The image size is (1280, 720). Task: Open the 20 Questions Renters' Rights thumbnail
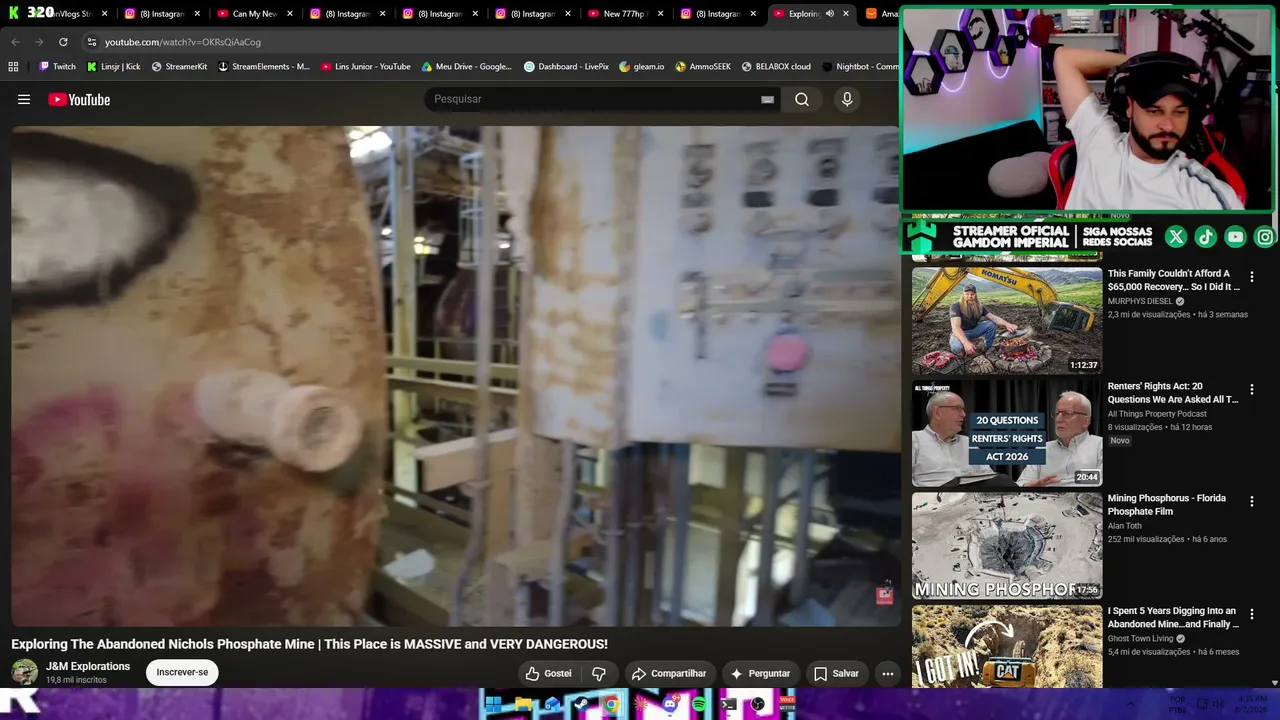tap(1007, 433)
